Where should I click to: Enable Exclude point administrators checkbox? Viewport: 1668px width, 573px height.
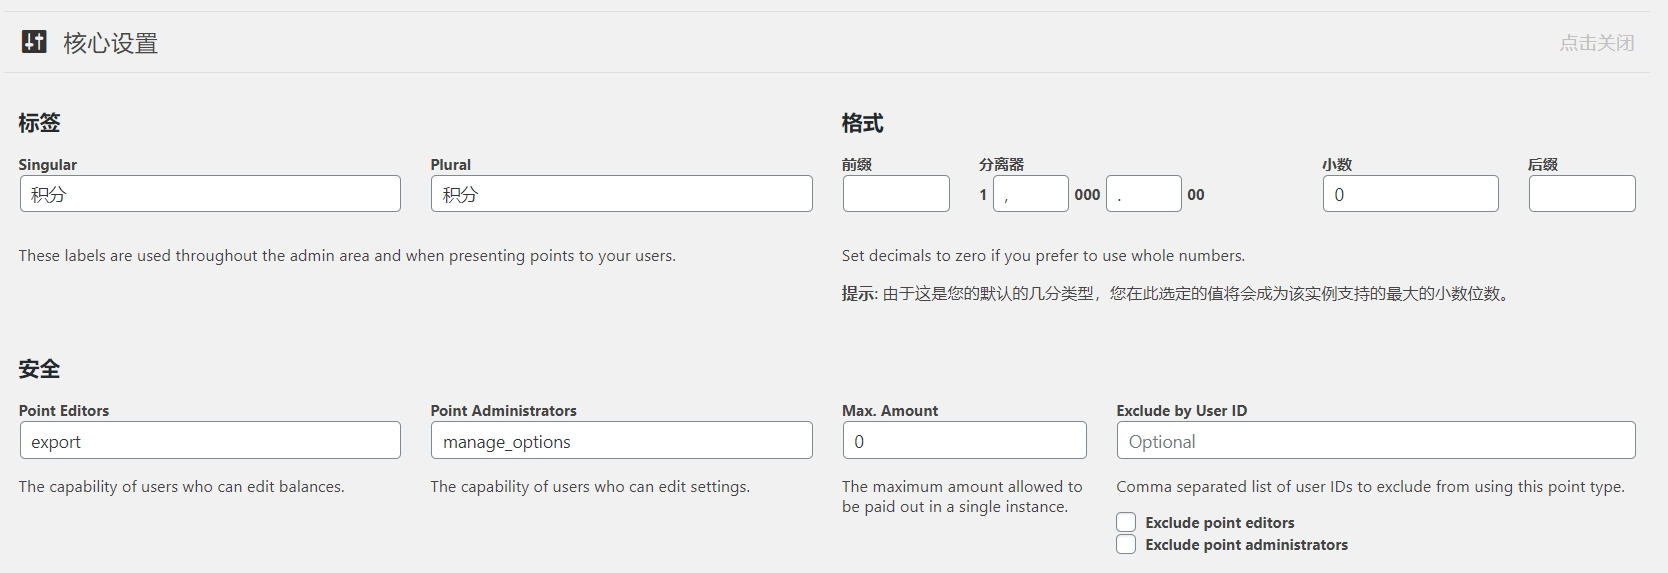(1126, 544)
